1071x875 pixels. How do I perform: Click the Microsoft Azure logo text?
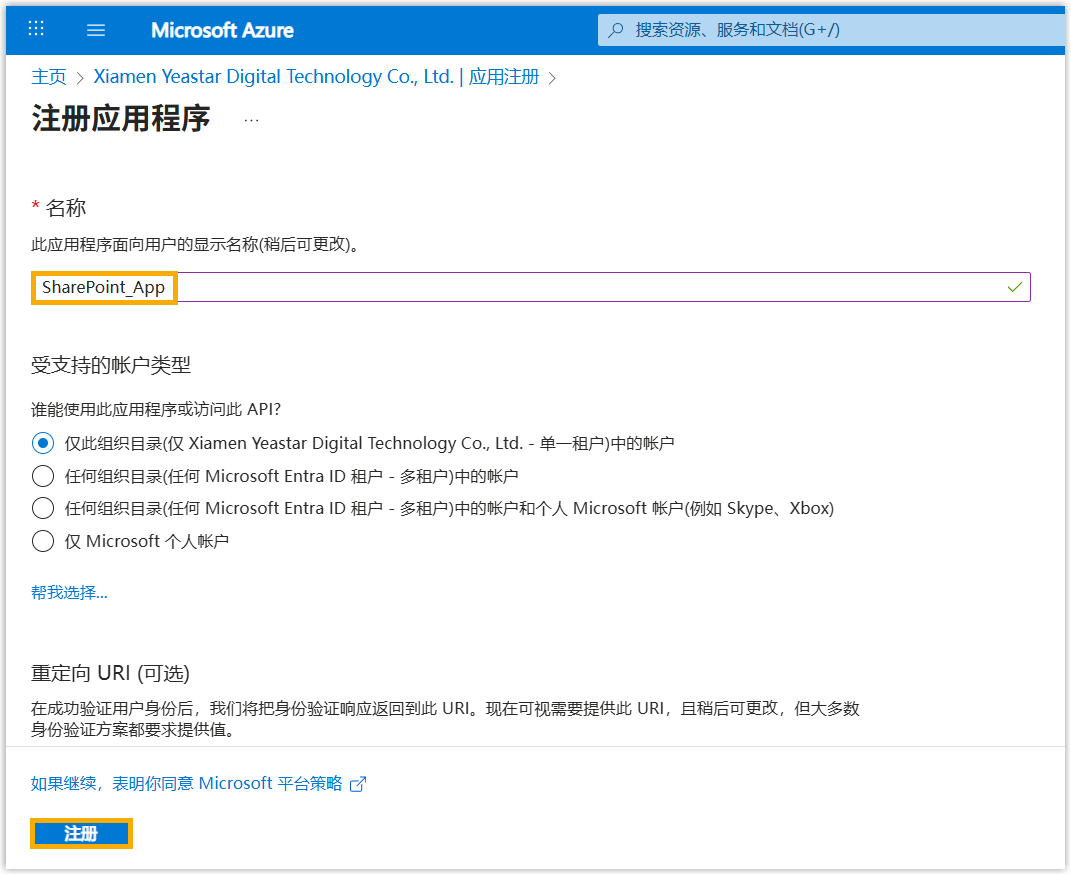coord(222,30)
